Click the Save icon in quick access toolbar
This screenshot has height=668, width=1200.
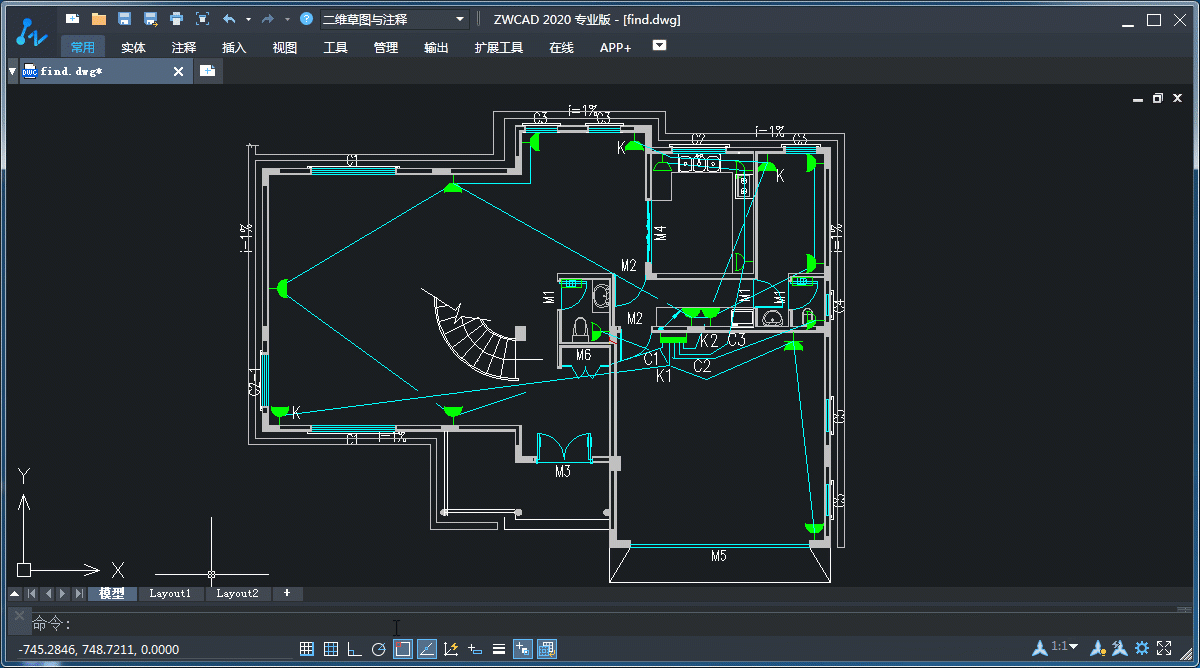coord(124,19)
